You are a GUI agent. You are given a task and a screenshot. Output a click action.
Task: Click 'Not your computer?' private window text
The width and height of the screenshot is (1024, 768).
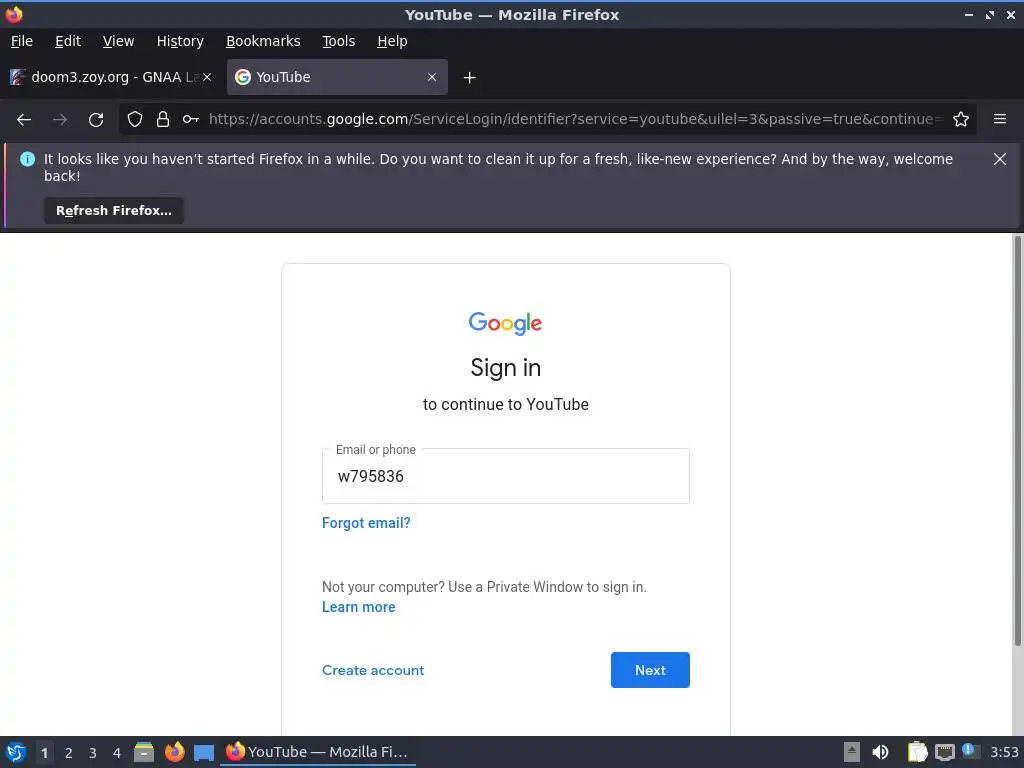[x=484, y=587]
